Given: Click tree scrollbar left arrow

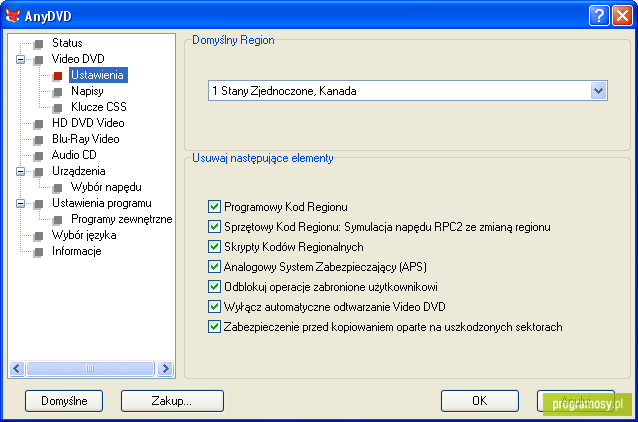Looking at the screenshot, I should pyautogui.click(x=17, y=369).
